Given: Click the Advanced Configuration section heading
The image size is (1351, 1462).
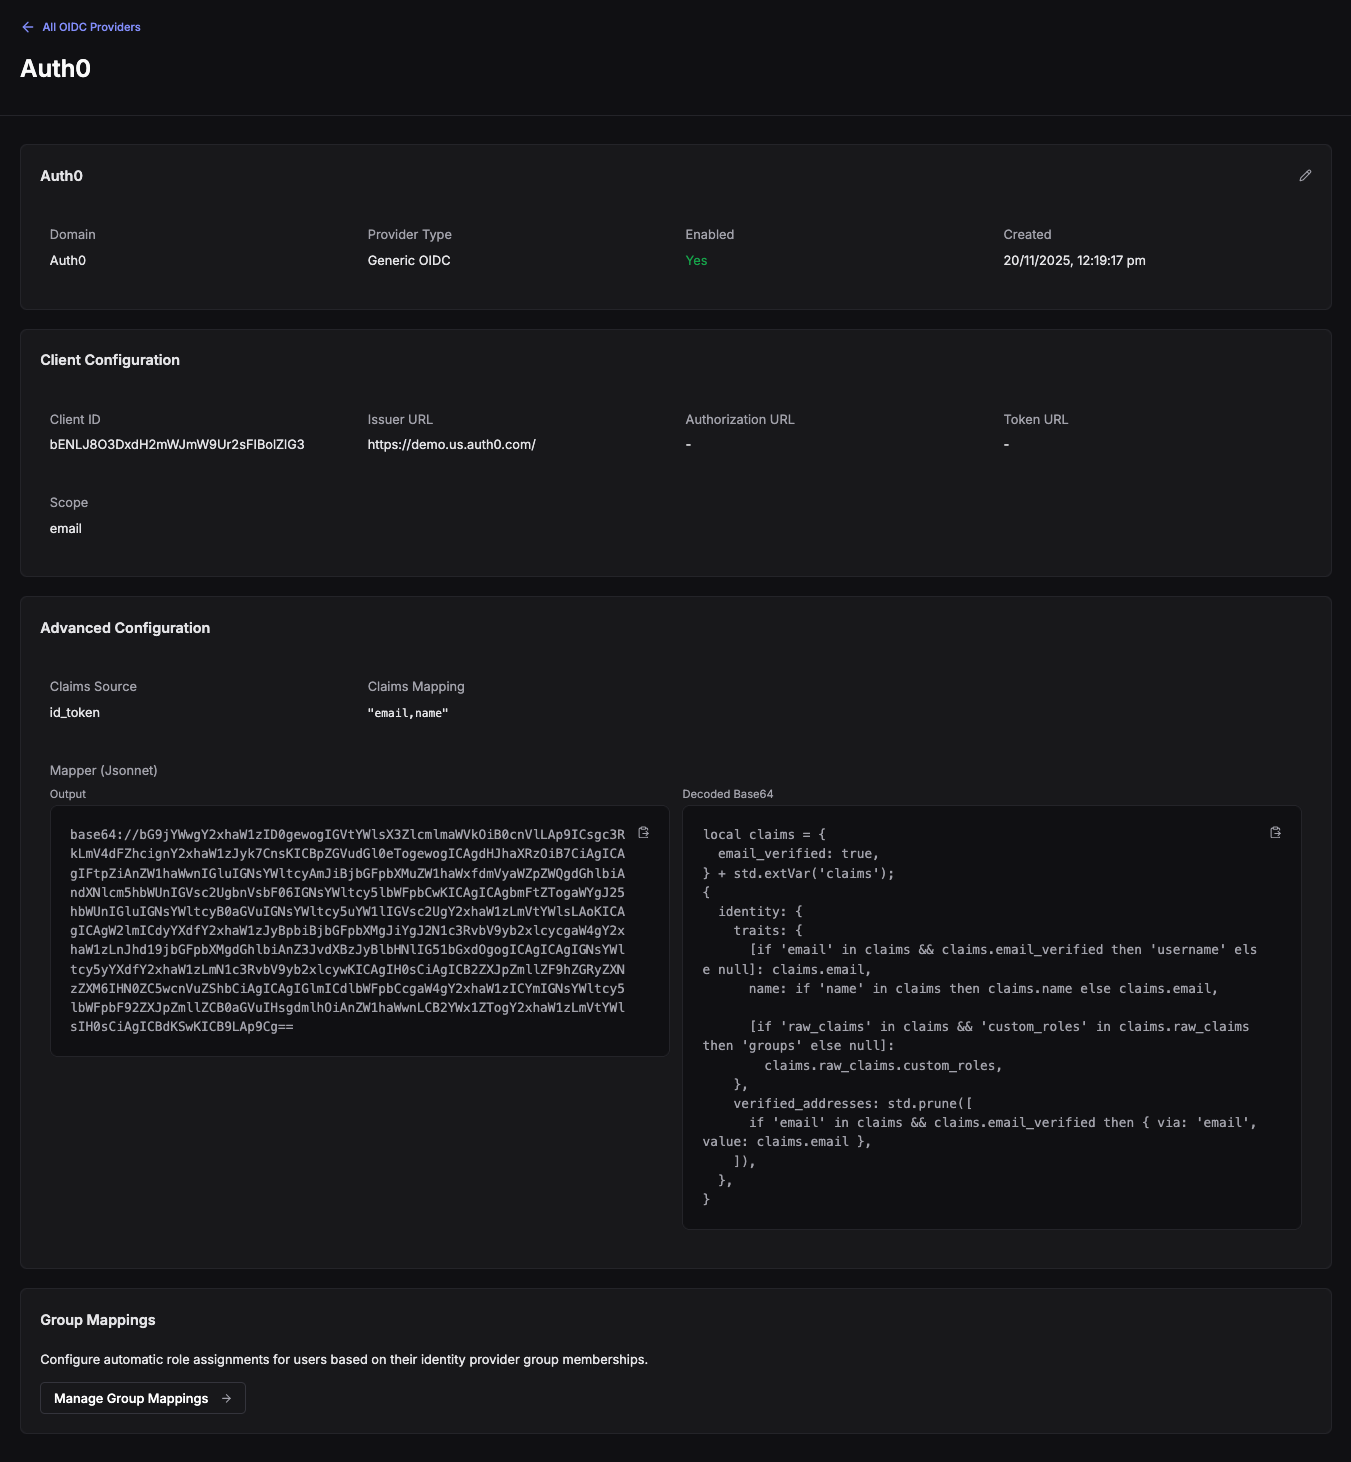Looking at the screenshot, I should tap(125, 628).
